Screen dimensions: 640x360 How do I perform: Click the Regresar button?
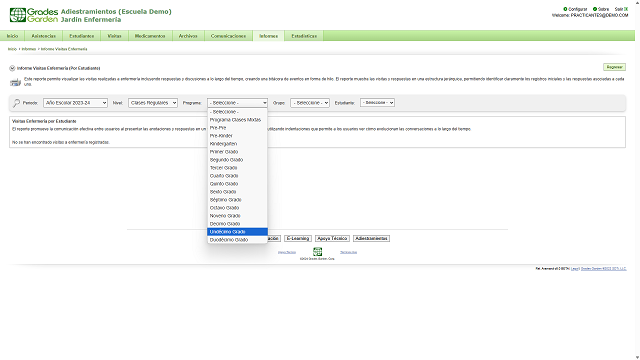coord(614,67)
